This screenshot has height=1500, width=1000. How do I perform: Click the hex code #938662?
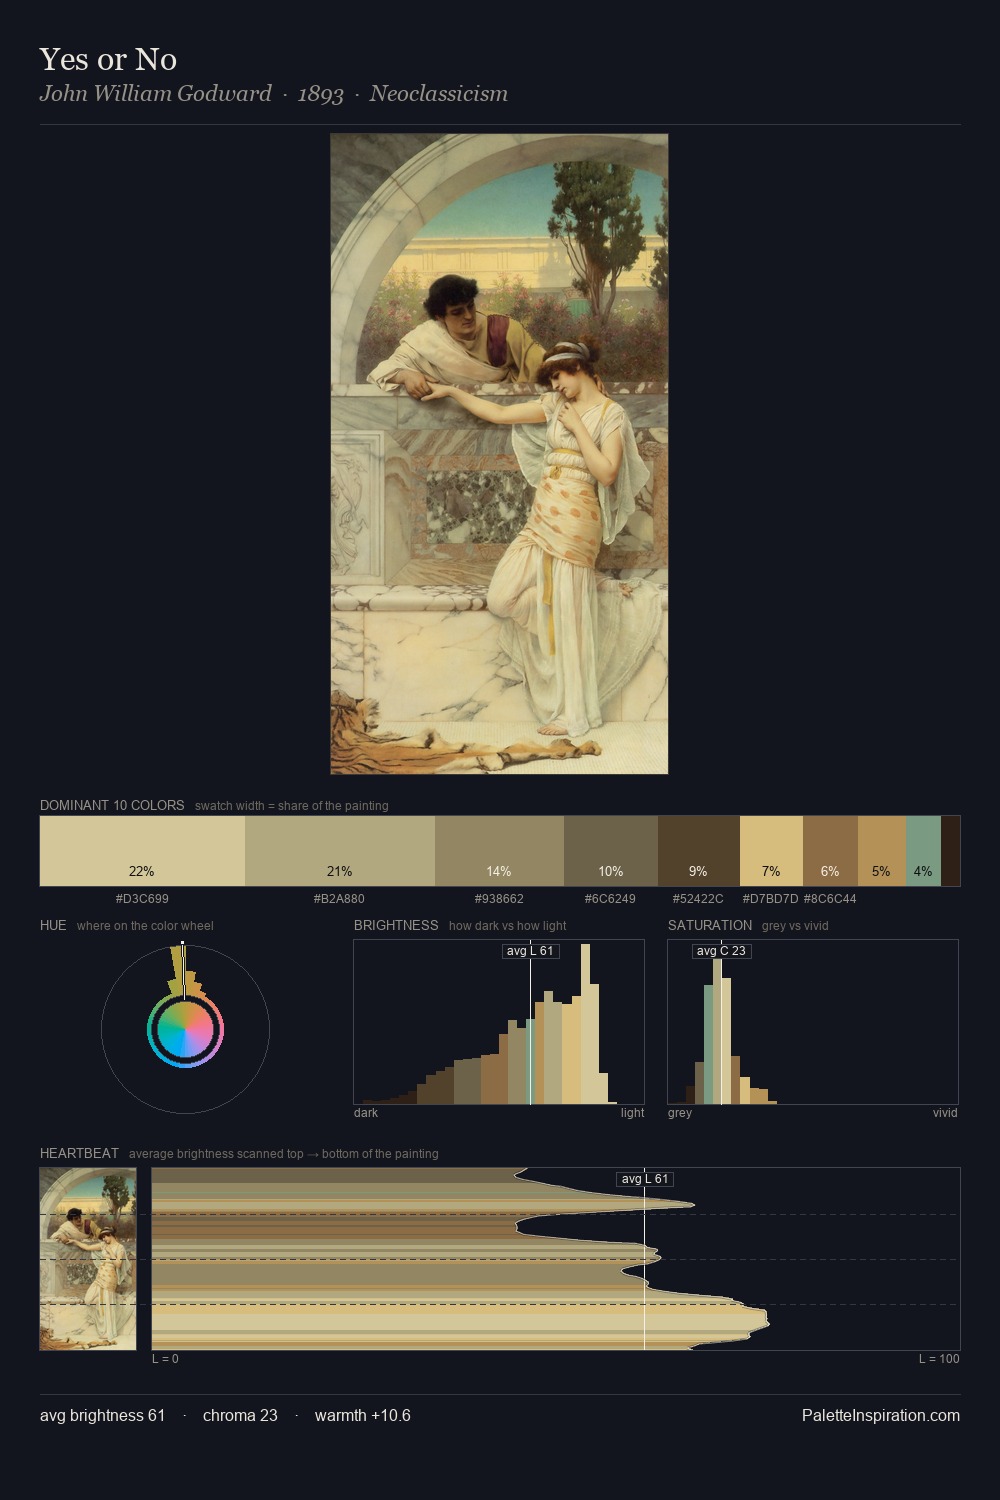coord(499,899)
